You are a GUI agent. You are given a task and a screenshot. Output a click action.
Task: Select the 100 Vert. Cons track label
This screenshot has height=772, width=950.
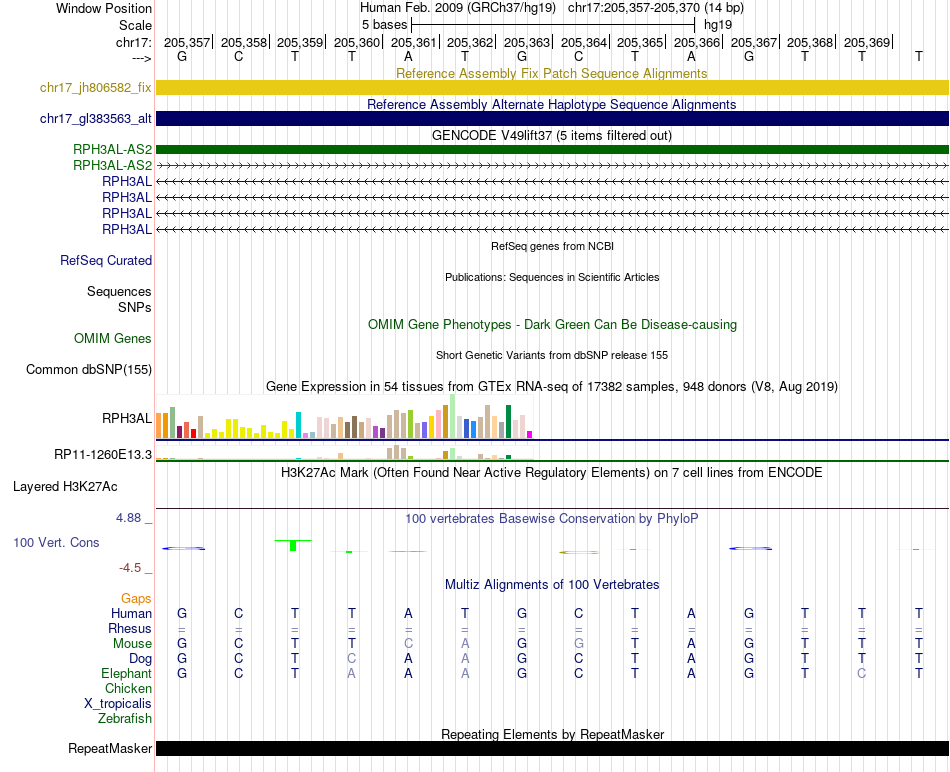tap(56, 542)
